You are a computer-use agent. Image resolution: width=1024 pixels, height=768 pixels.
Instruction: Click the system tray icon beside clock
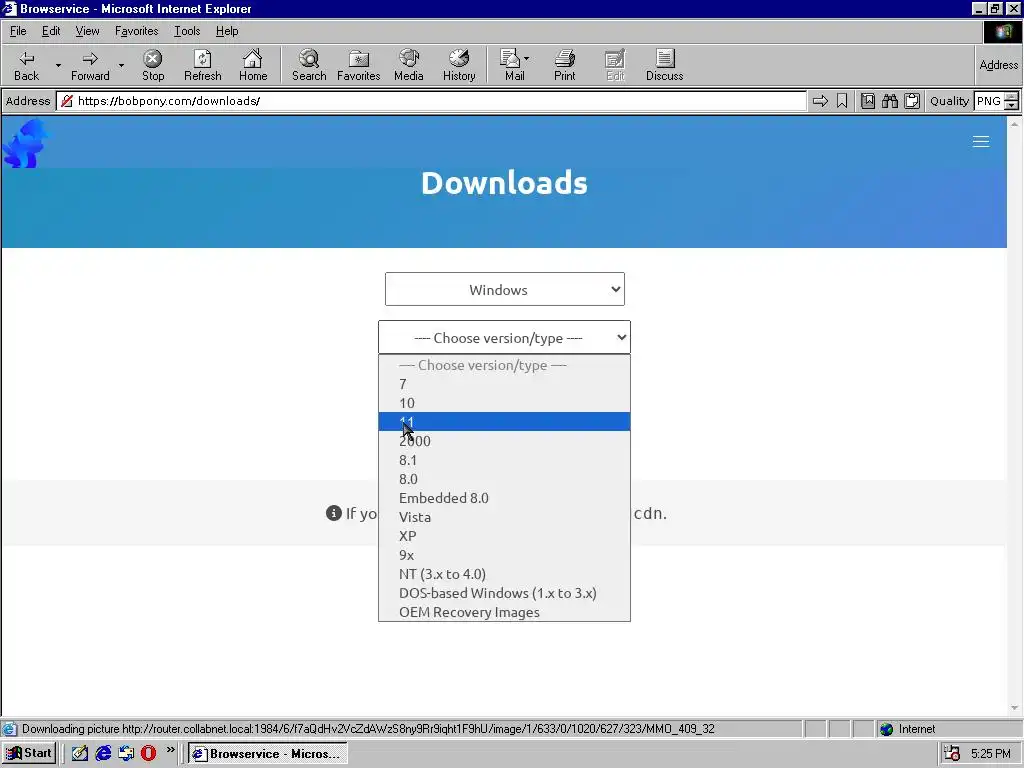coord(952,754)
